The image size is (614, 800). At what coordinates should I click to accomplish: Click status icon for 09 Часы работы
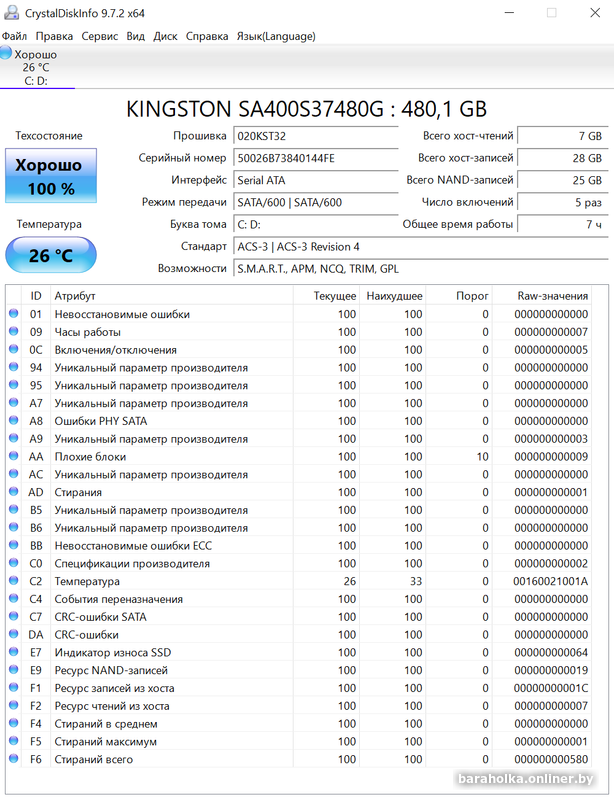point(14,331)
